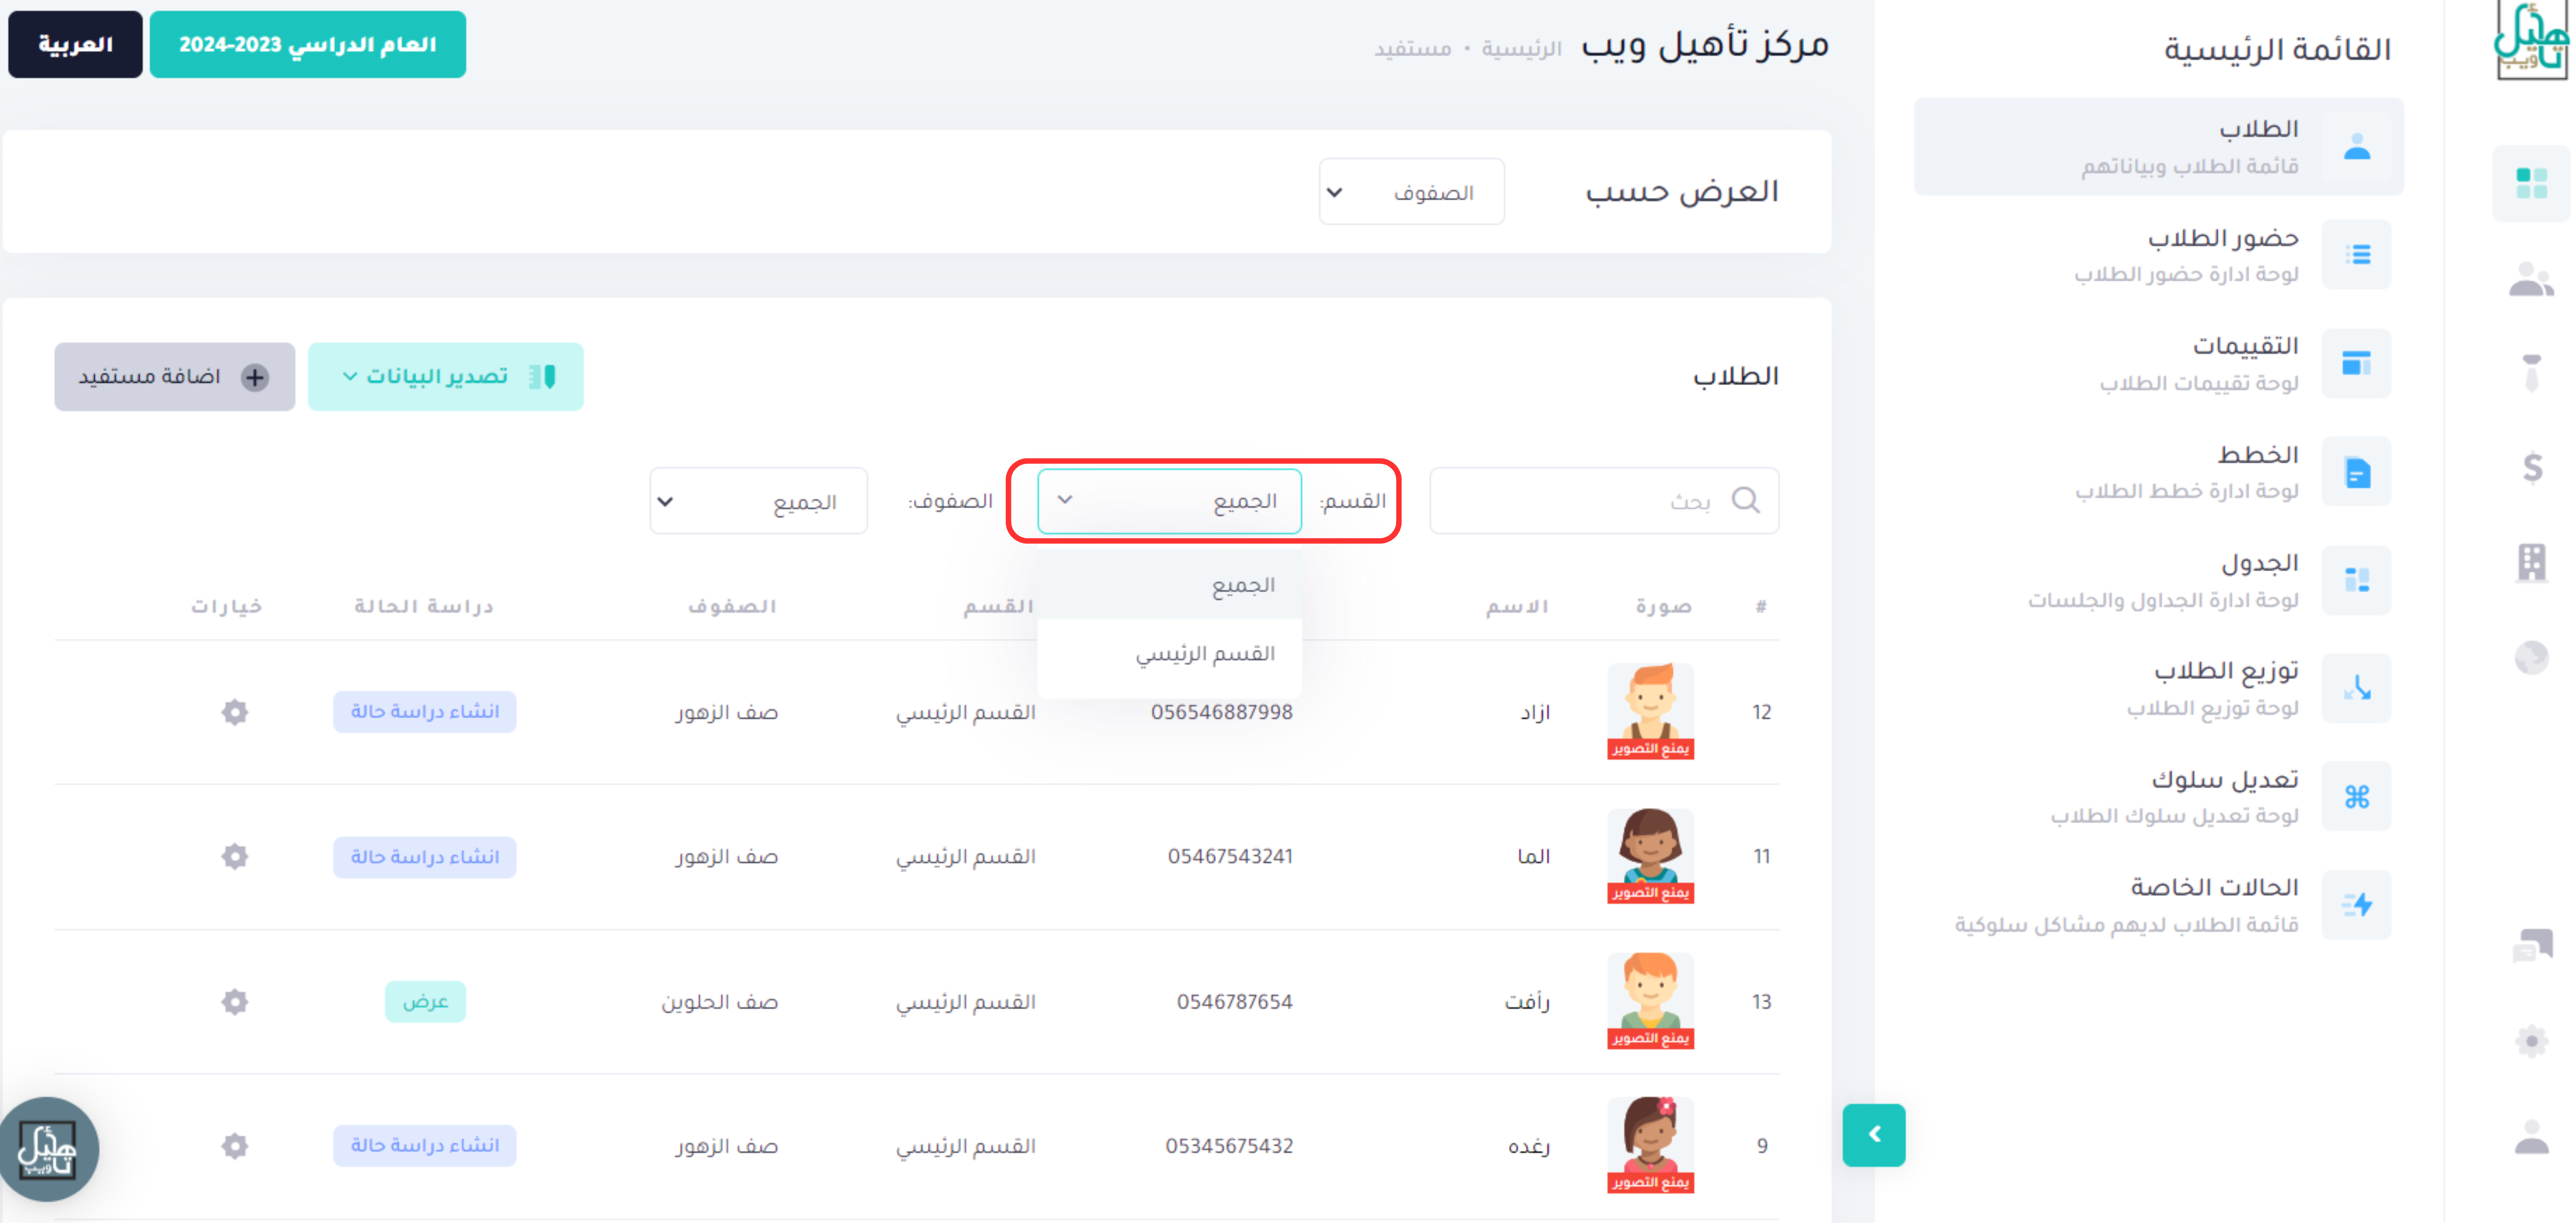Open the dollar sign finance icon
The height and width of the screenshot is (1229, 2576).
pyautogui.click(x=2531, y=468)
